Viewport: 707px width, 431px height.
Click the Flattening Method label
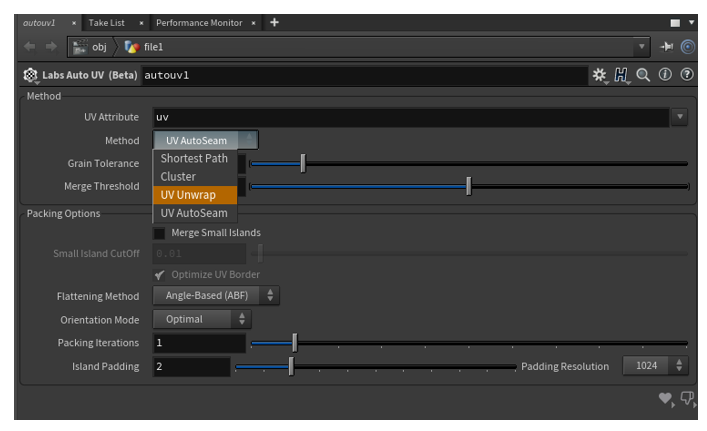tap(98, 296)
